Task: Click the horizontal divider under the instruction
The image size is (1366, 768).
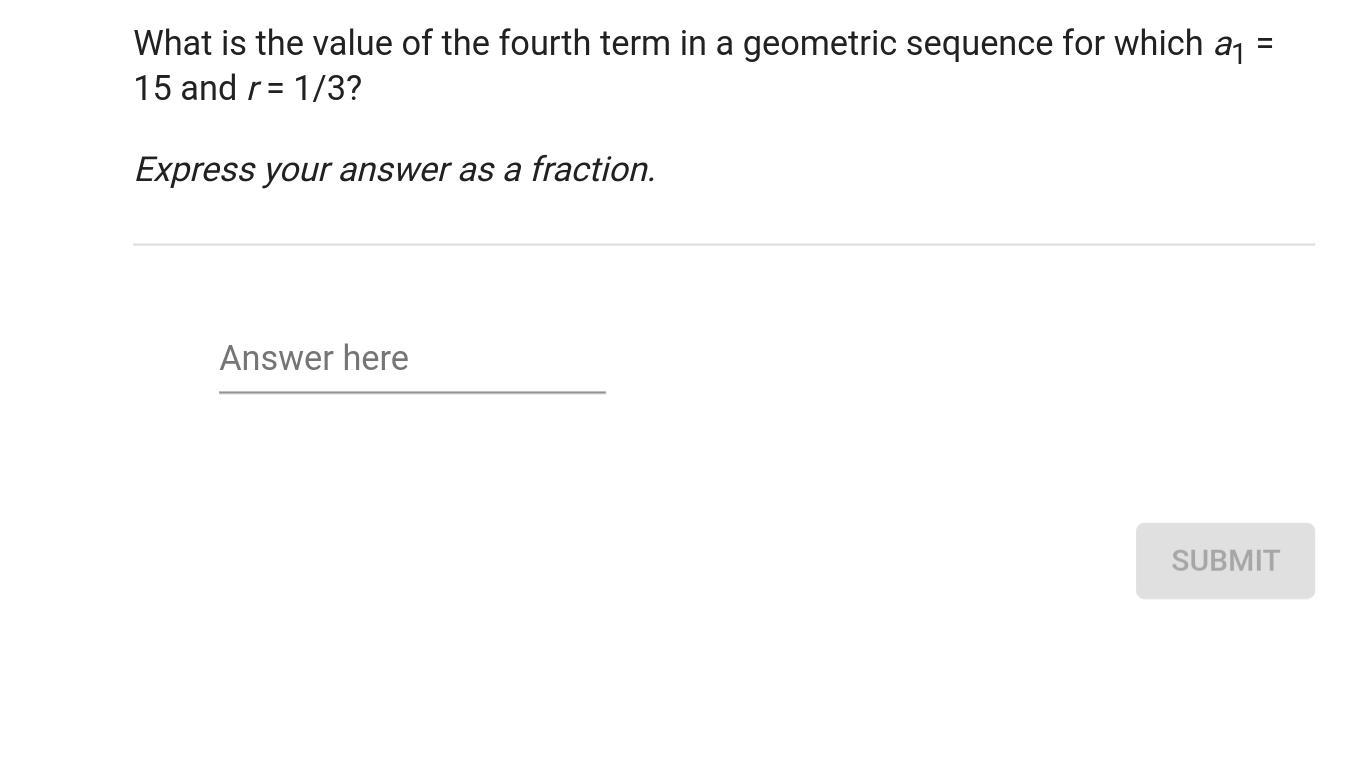Action: click(723, 244)
